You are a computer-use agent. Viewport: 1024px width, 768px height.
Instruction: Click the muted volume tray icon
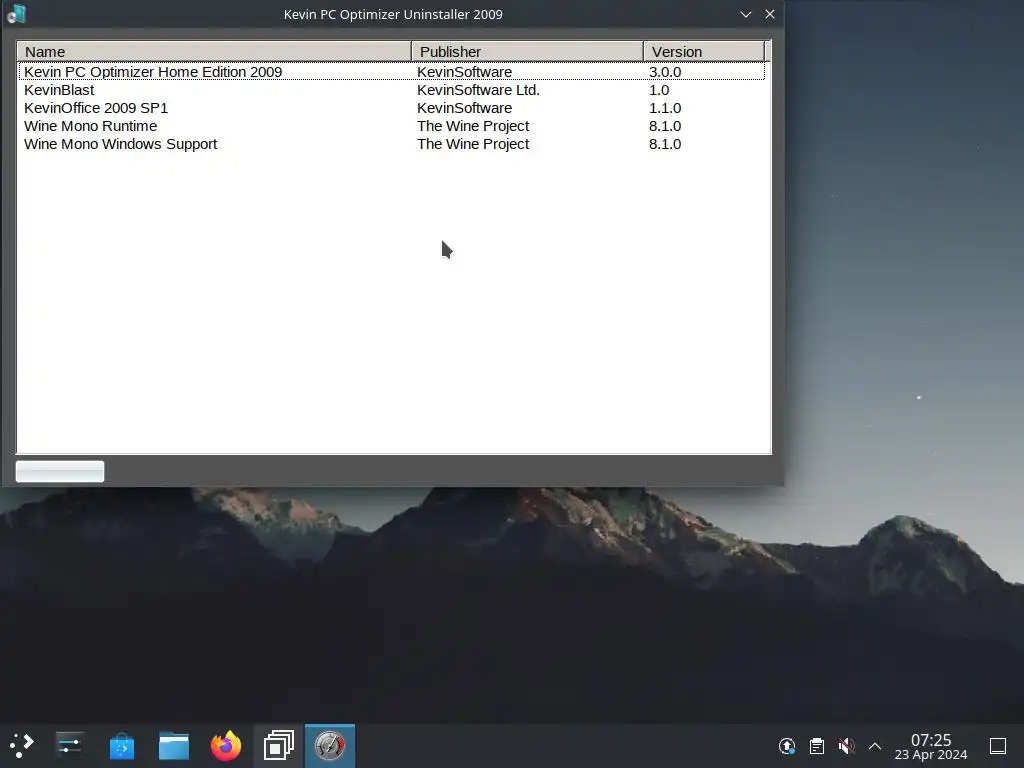[846, 746]
